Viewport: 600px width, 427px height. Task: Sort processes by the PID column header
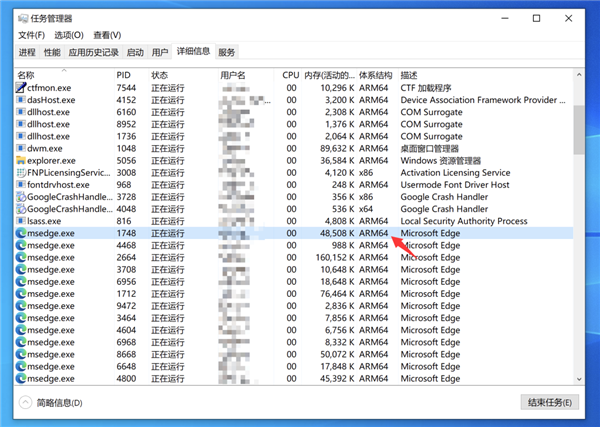point(123,75)
